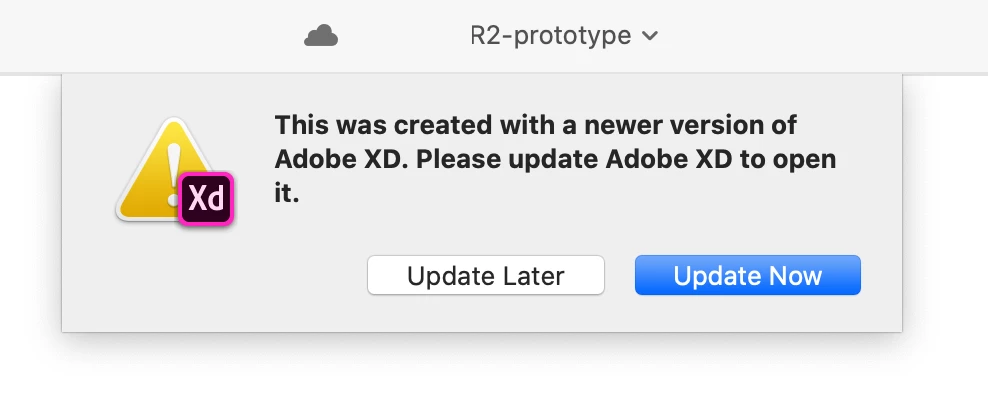Screen dimensions: 988x410
Task: Click the blank title bar right of chevron
Action: (820, 37)
